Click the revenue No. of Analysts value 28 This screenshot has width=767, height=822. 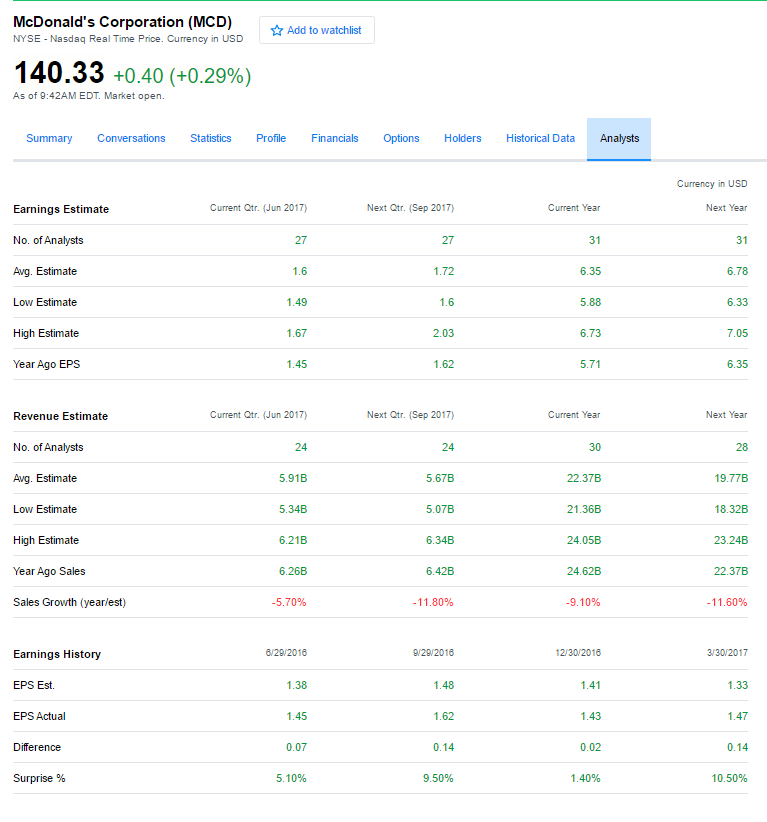[742, 448]
